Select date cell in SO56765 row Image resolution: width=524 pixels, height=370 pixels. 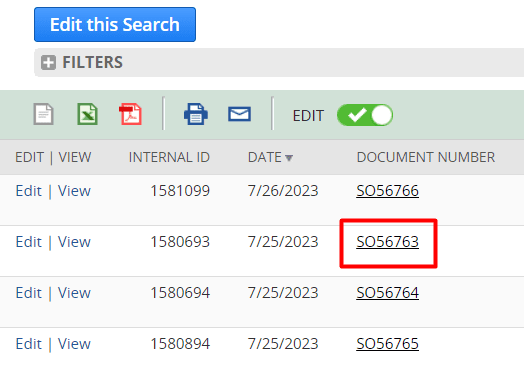pyautogui.click(x=283, y=344)
